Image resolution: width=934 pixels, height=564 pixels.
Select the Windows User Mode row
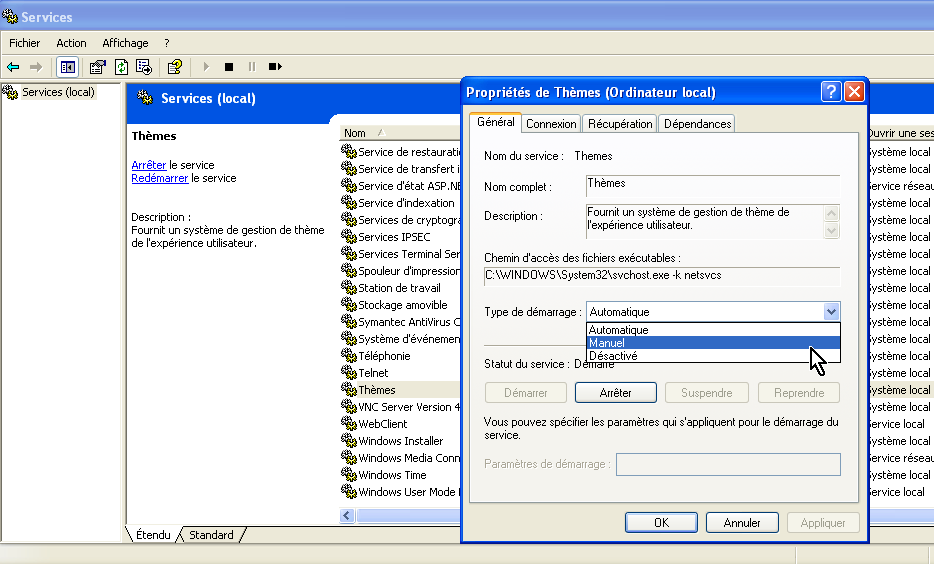point(400,492)
